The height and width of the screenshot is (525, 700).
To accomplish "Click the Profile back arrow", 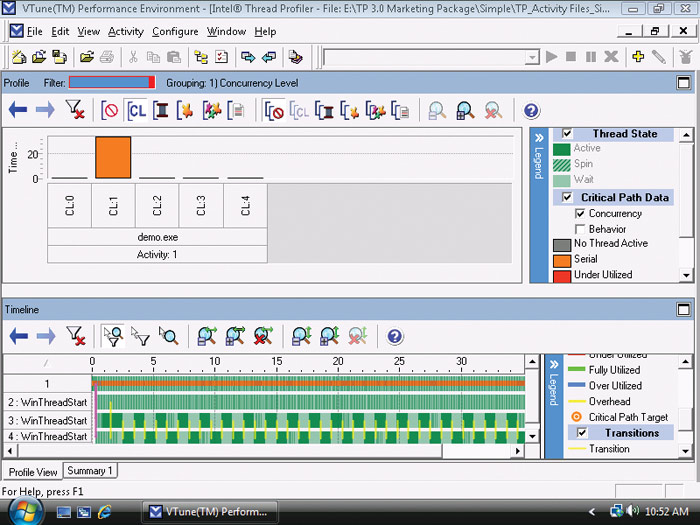I will tap(18, 110).
